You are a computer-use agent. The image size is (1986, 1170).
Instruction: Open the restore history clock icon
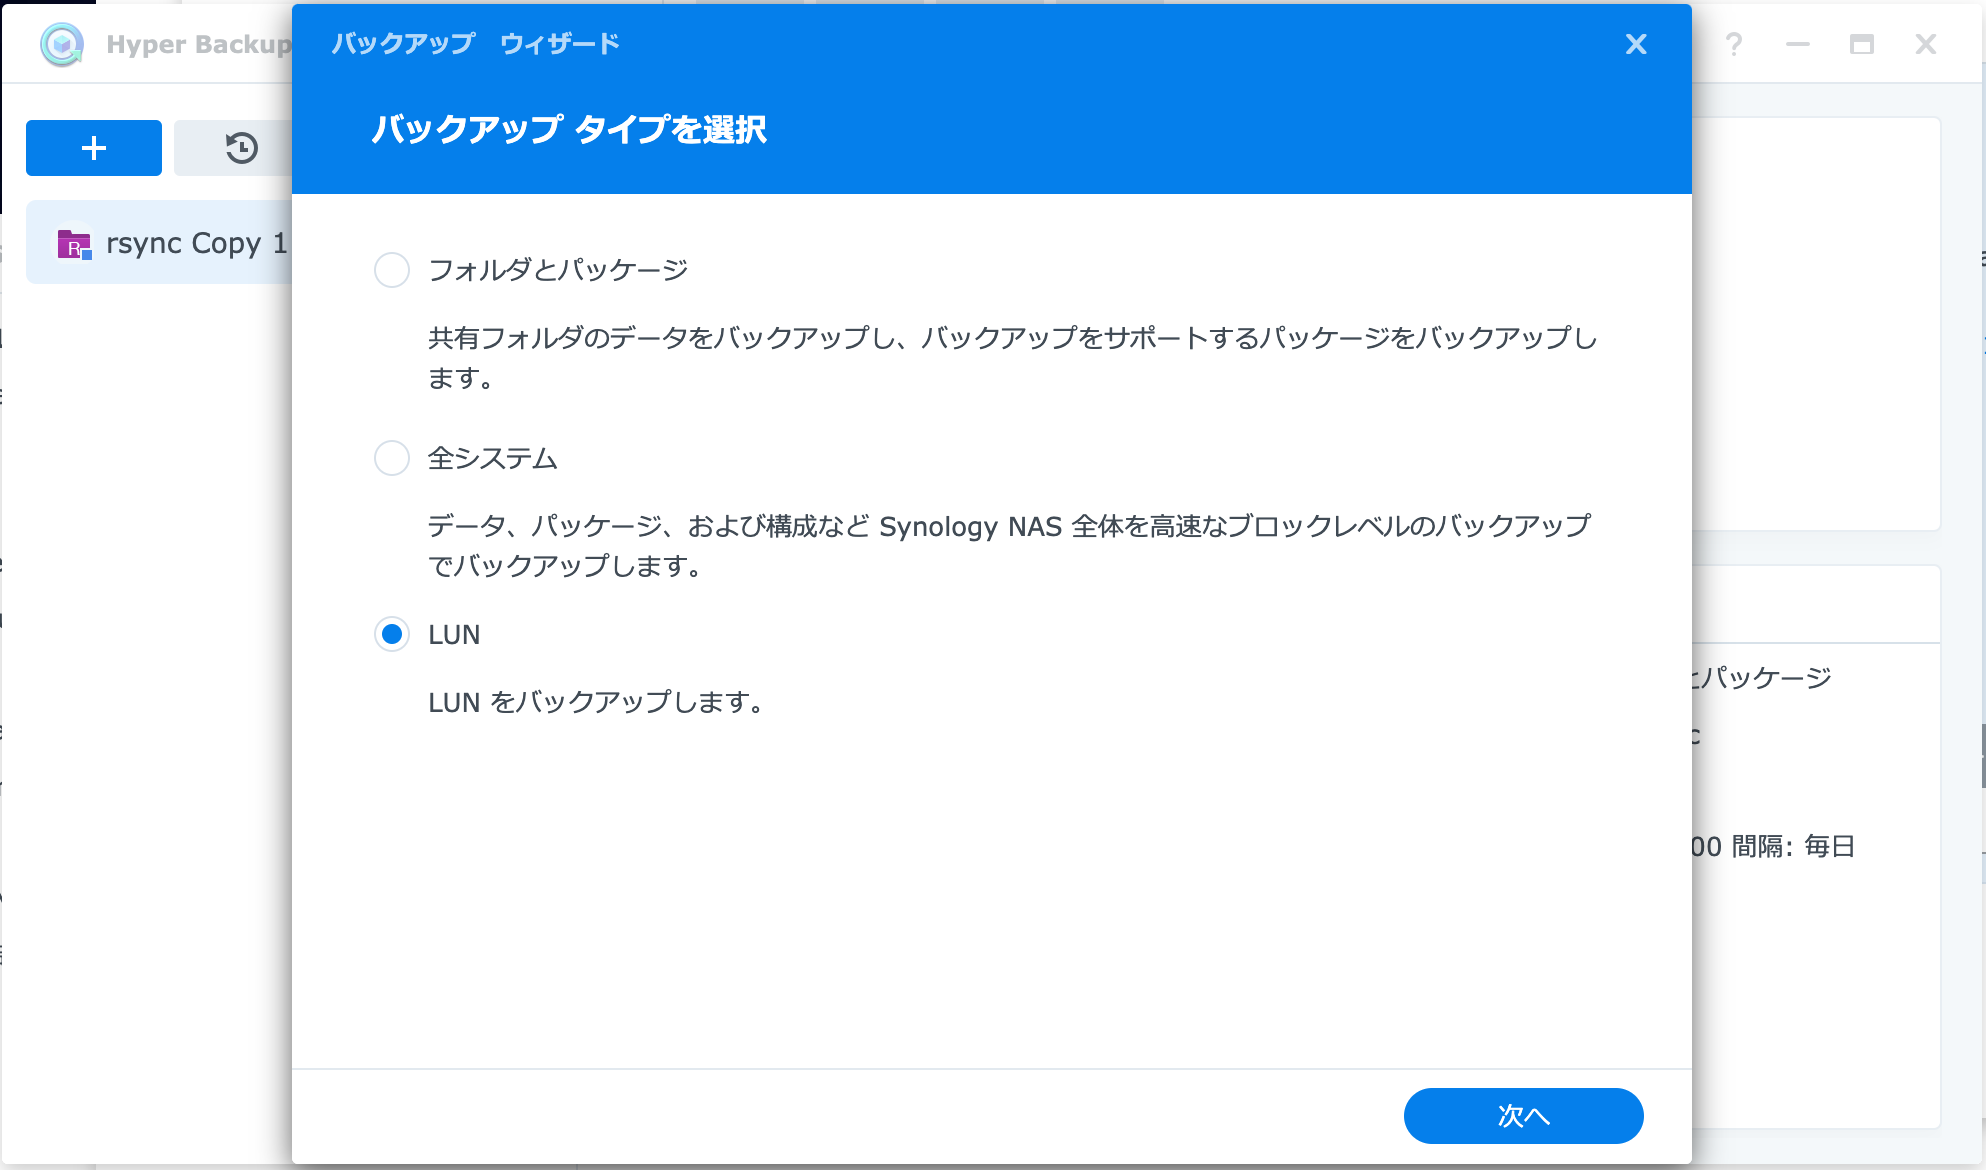click(x=241, y=148)
